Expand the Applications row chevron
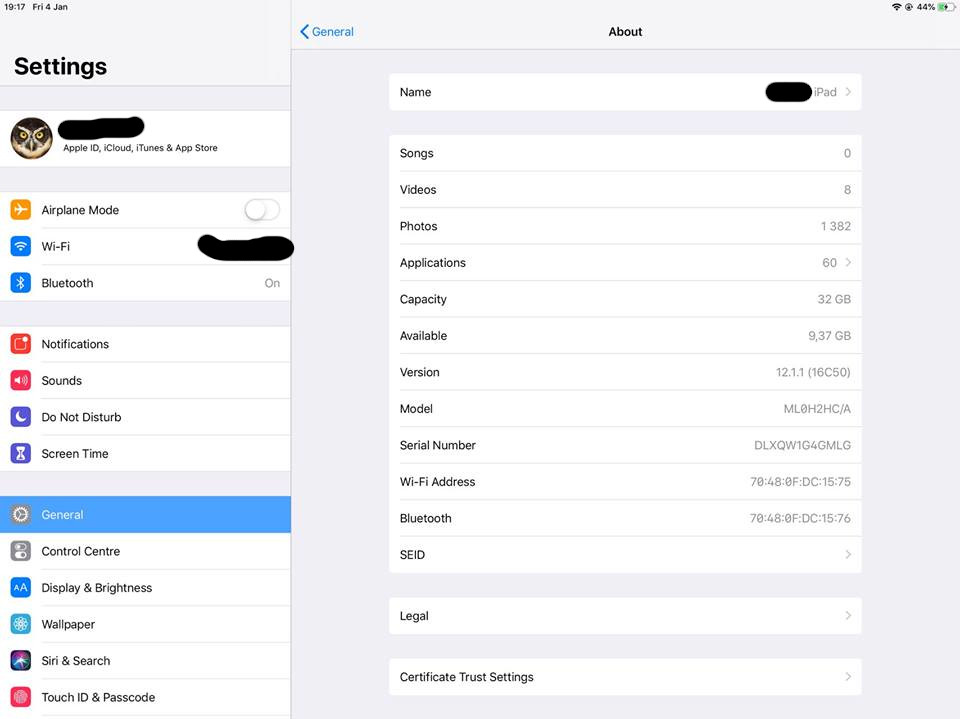Viewport: 960px width, 719px height. [849, 262]
